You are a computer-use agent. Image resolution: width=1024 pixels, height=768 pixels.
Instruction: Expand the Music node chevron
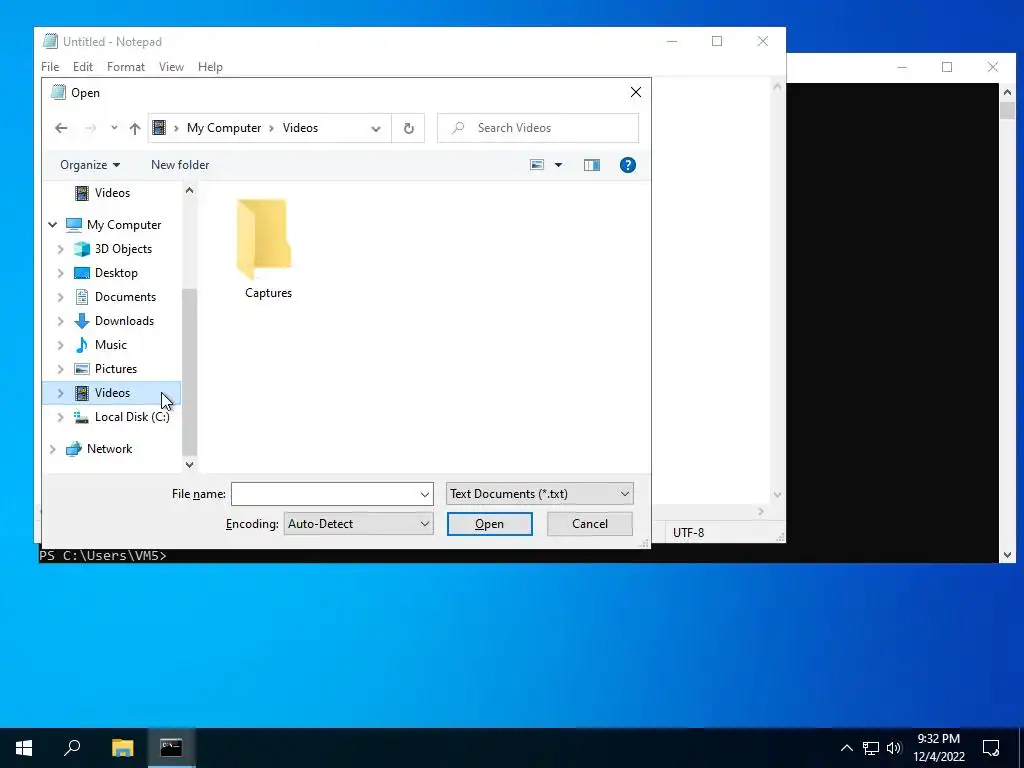[x=60, y=345]
